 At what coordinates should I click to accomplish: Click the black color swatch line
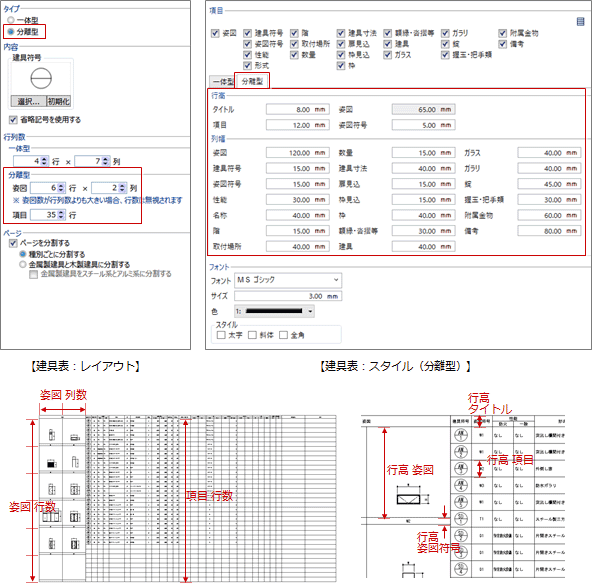click(x=274, y=311)
